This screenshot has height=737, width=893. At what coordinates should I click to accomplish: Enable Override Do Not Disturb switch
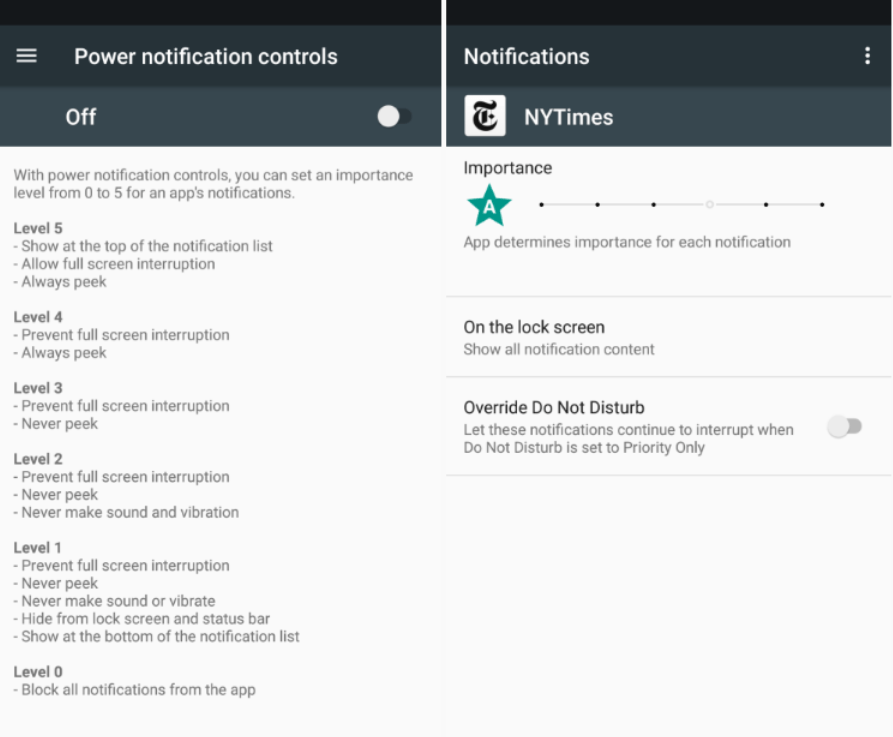(844, 427)
